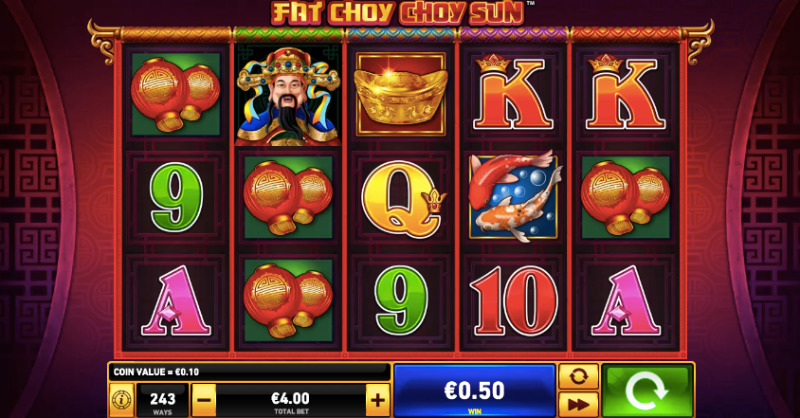
Task: Click the pink A in fifth reel
Action: 626,301
